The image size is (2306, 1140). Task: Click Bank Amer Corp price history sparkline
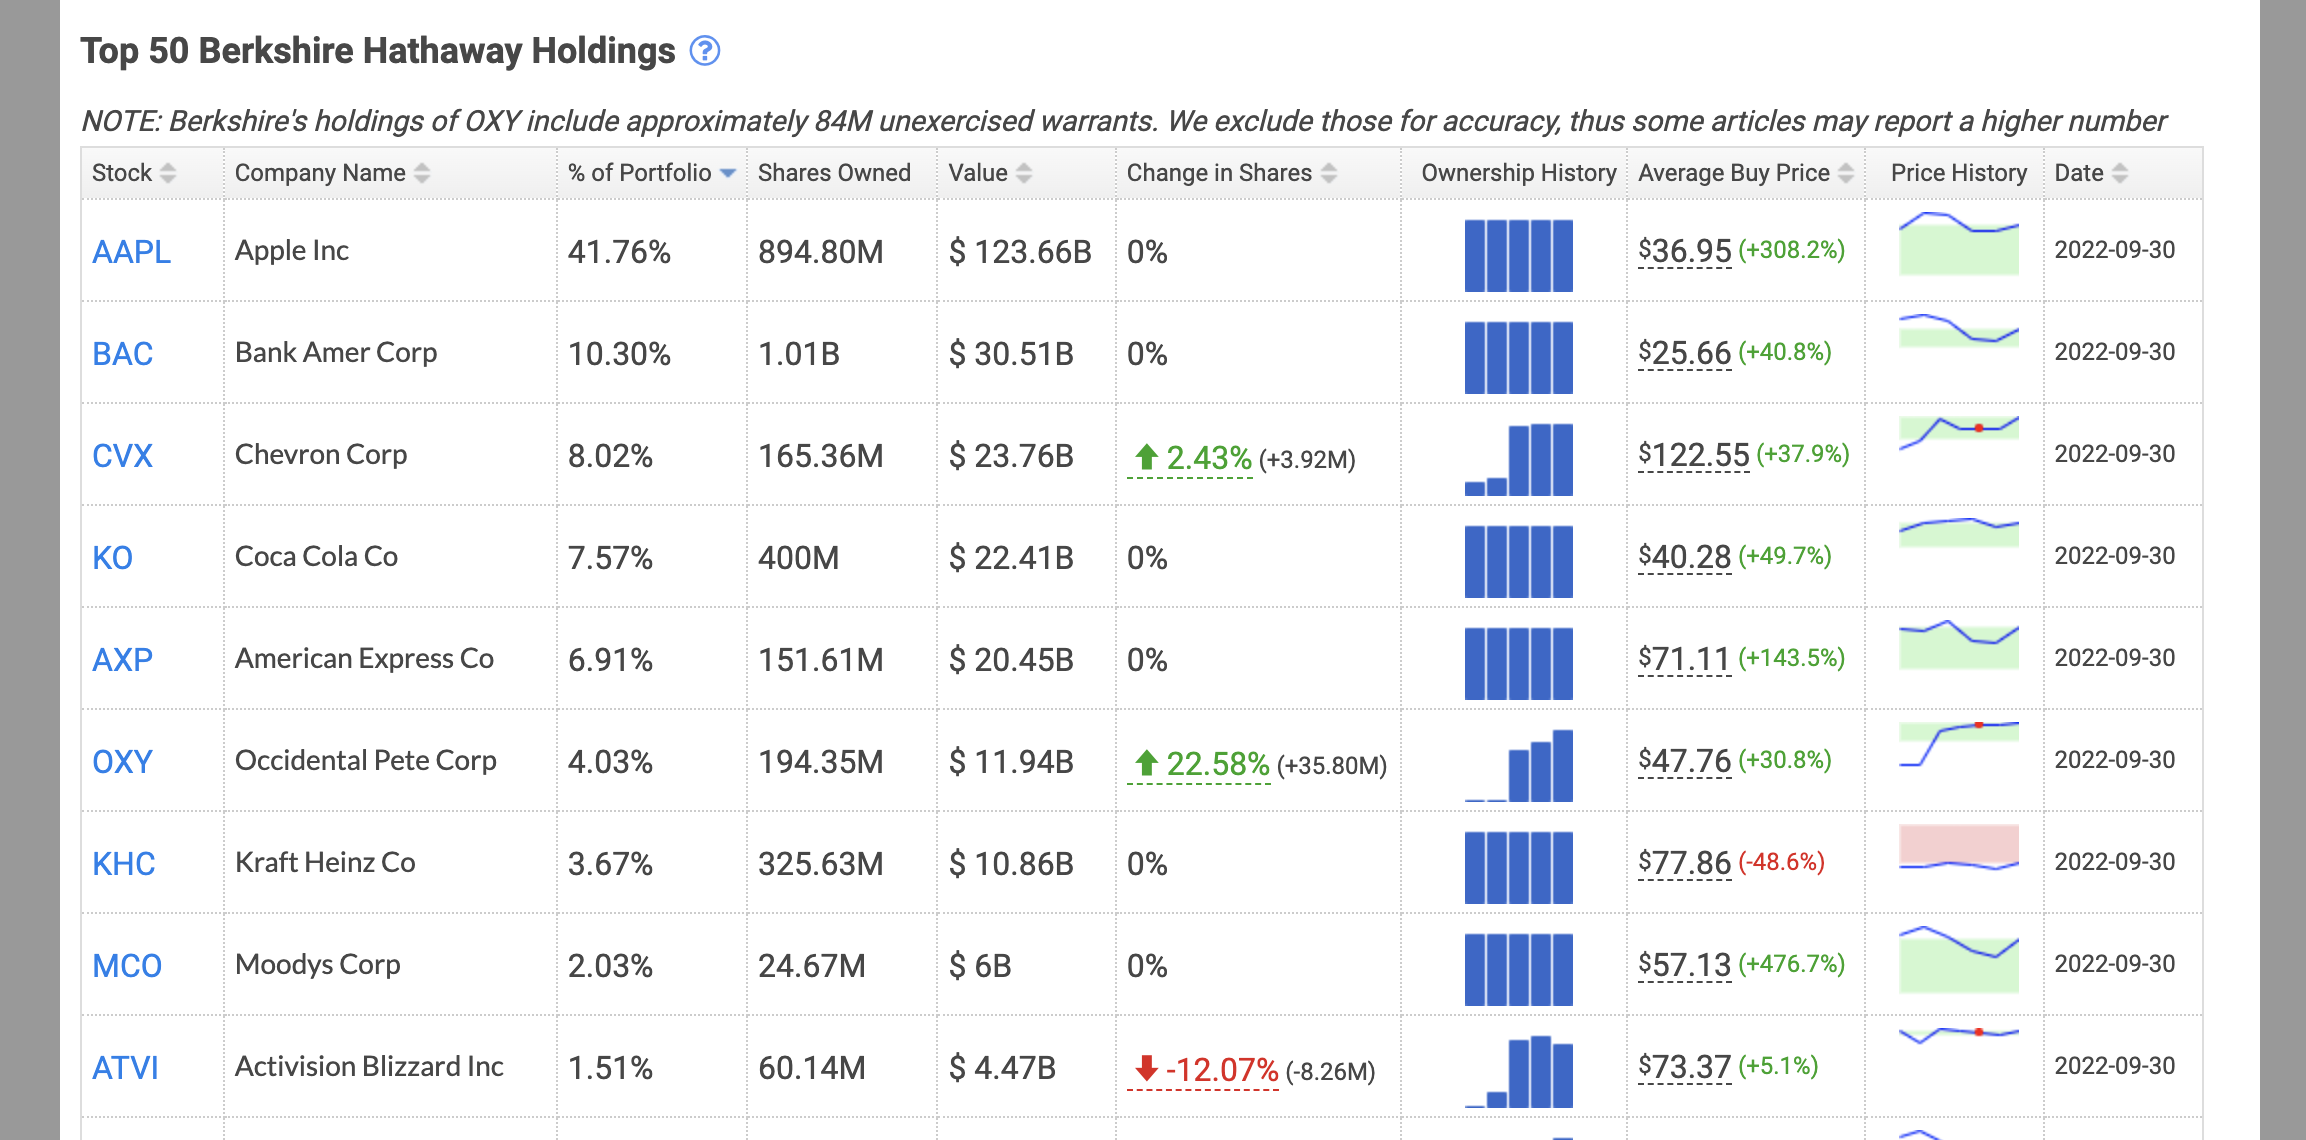pyautogui.click(x=1958, y=330)
